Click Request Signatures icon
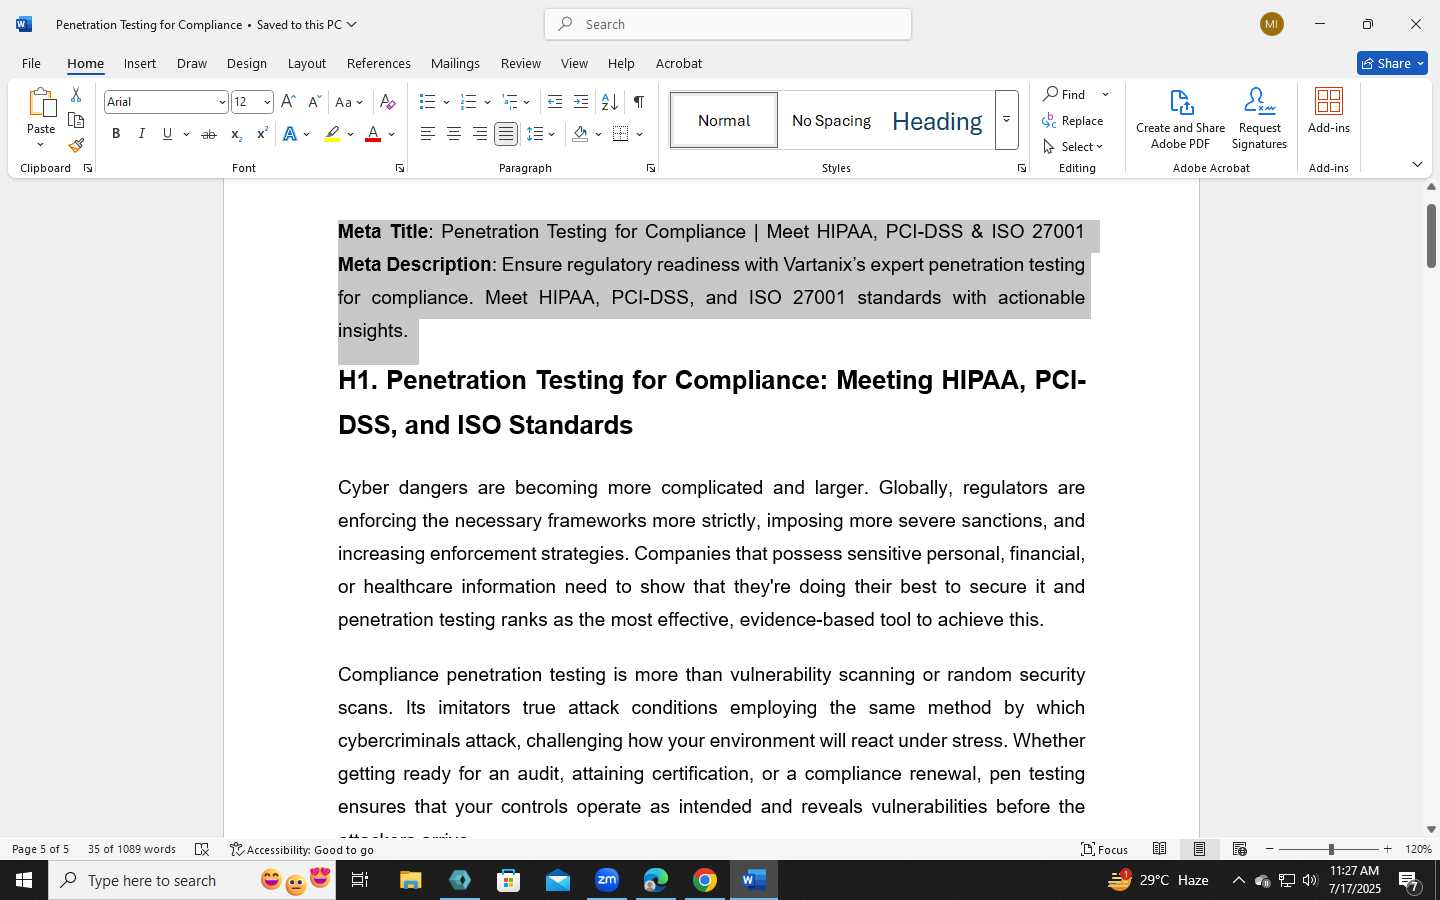Image resolution: width=1440 pixels, height=900 pixels. pos(1259,119)
